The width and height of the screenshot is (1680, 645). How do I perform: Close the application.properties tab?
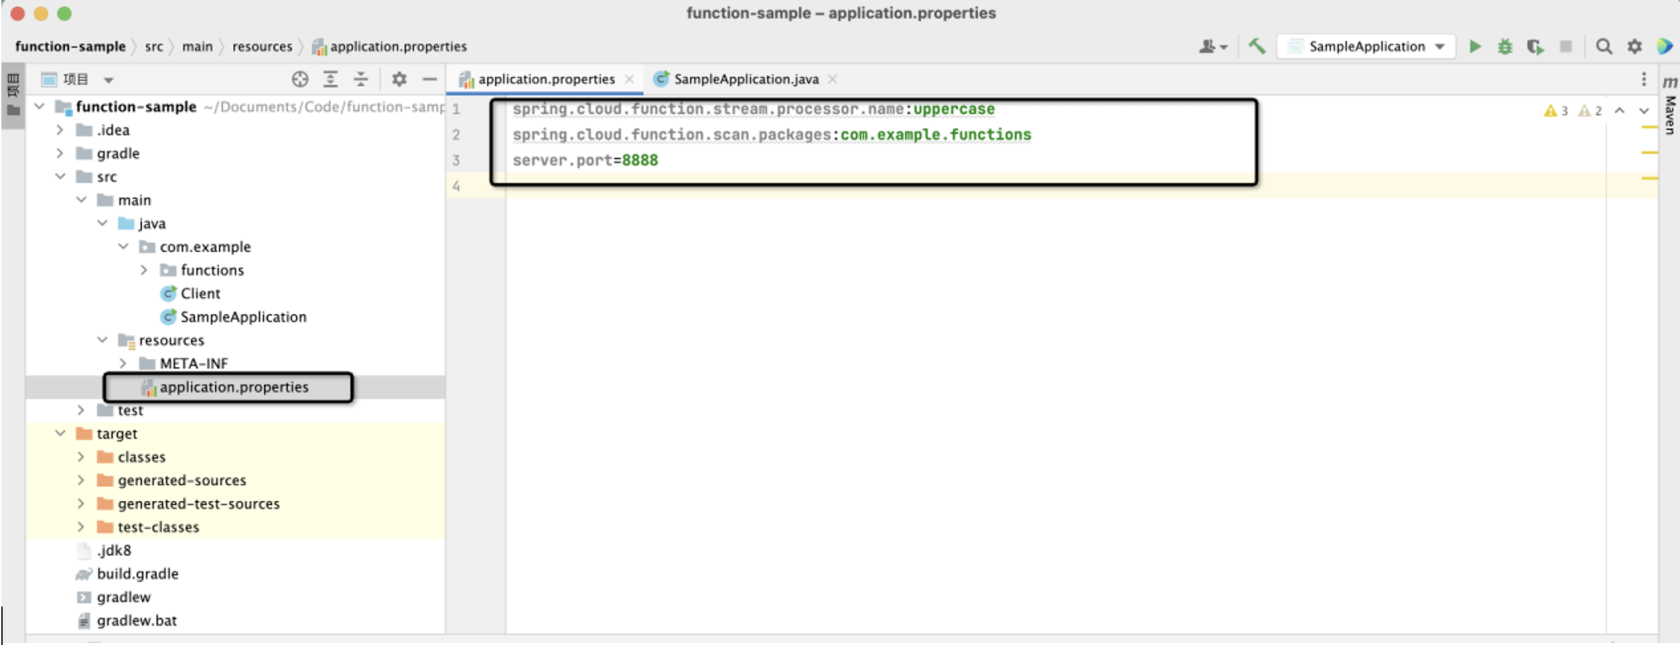pyautogui.click(x=629, y=79)
